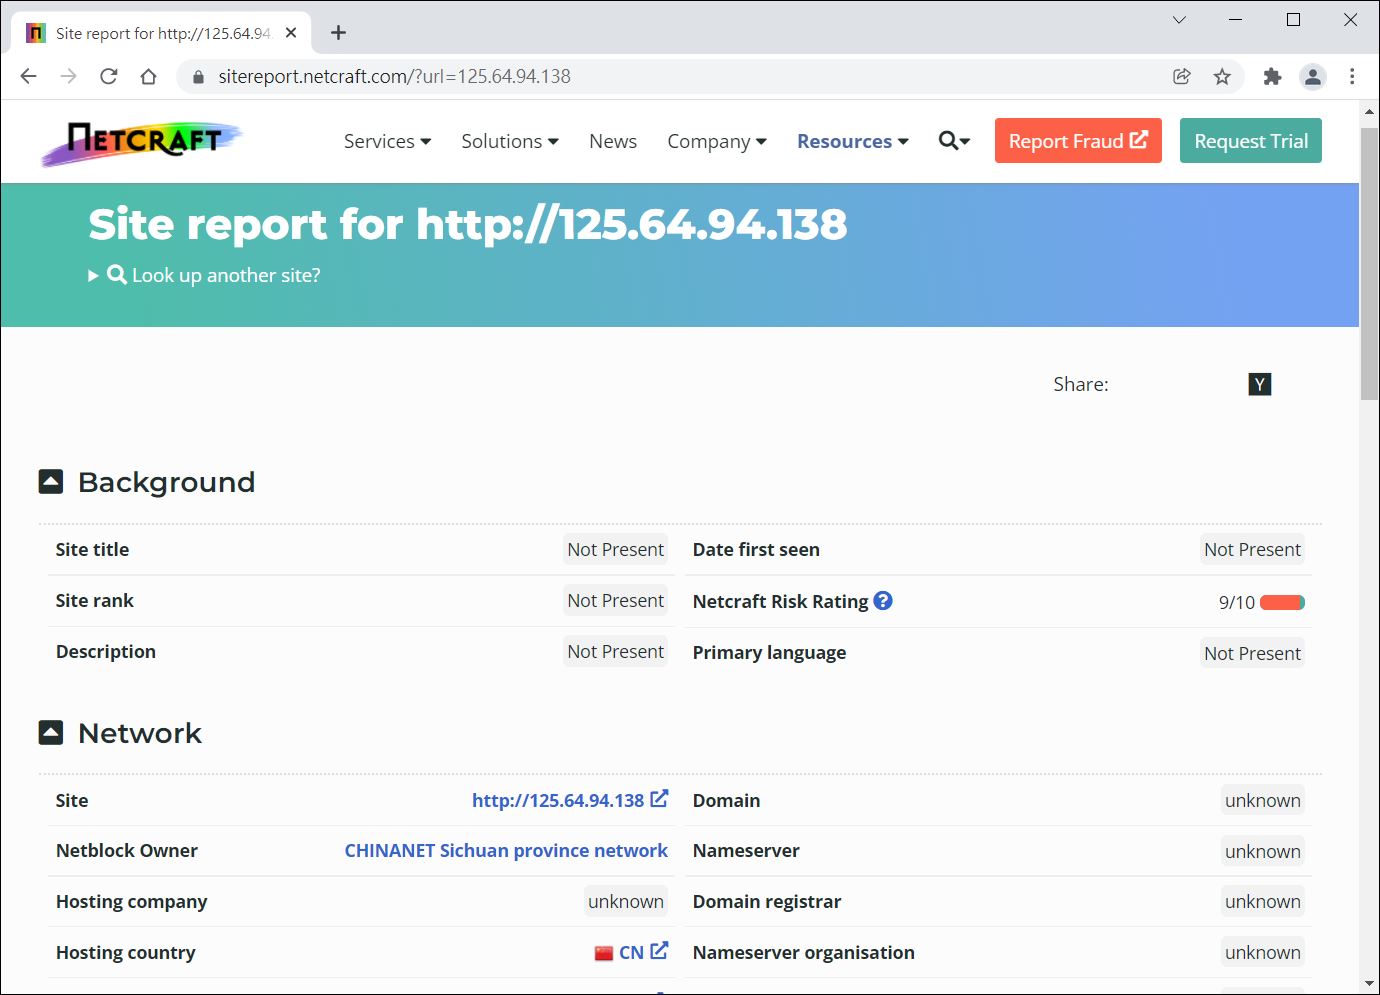
Task: Click the CN hosting country link
Action: tap(631, 952)
